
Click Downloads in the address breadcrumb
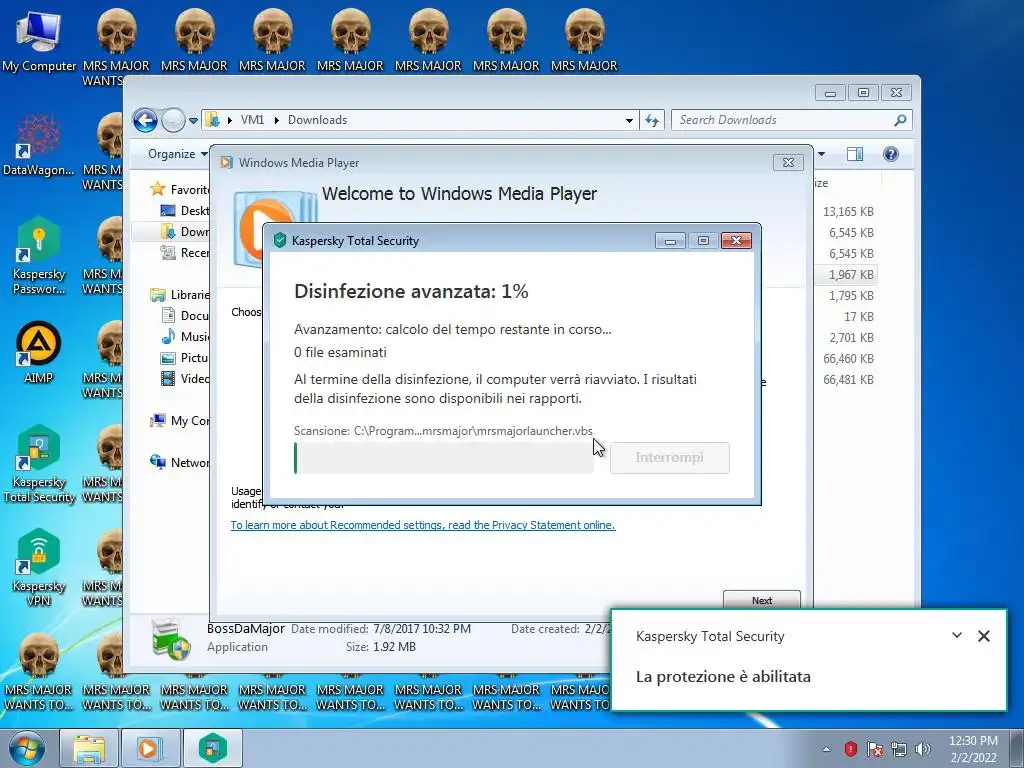pos(317,120)
